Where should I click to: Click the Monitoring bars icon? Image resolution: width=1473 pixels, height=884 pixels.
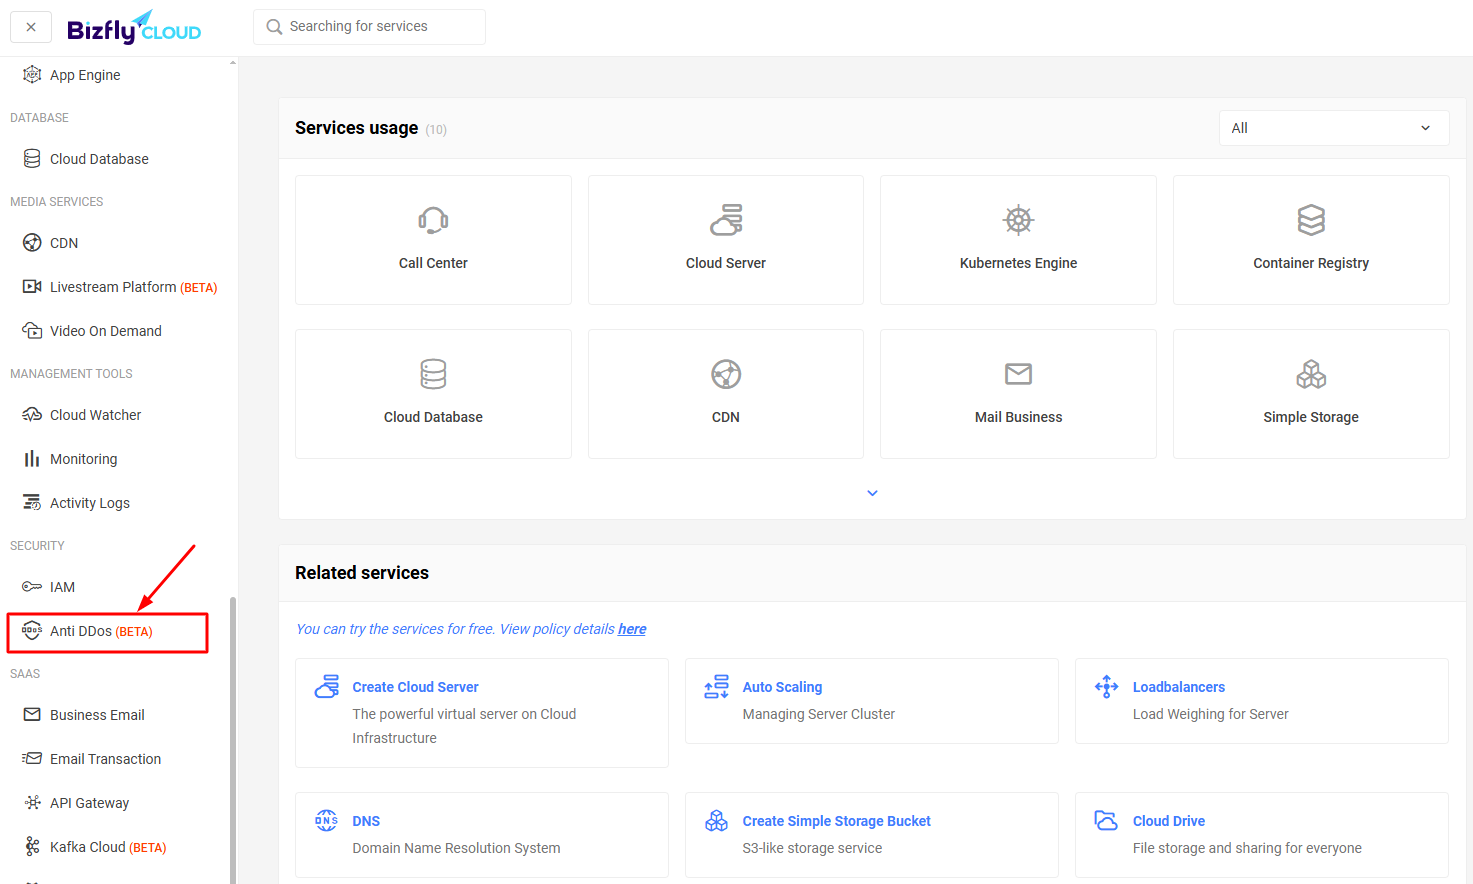(32, 458)
